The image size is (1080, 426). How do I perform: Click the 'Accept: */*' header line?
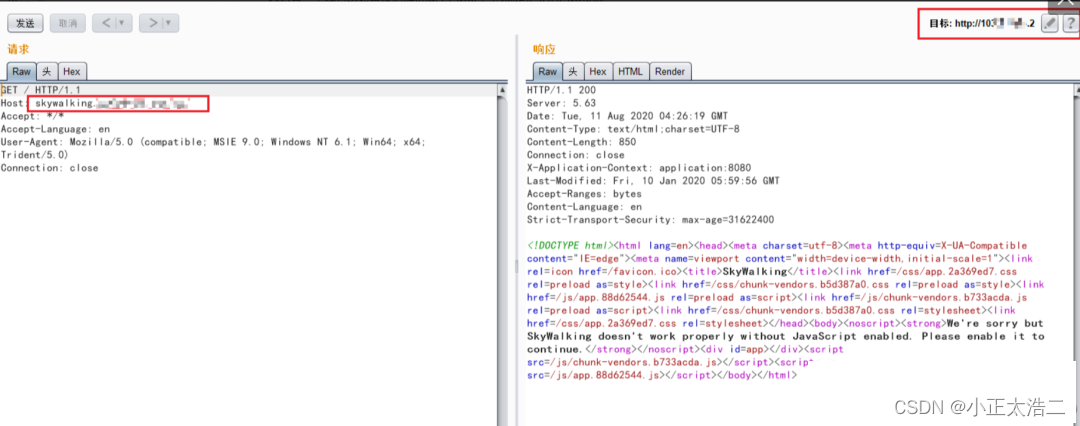(x=32, y=116)
